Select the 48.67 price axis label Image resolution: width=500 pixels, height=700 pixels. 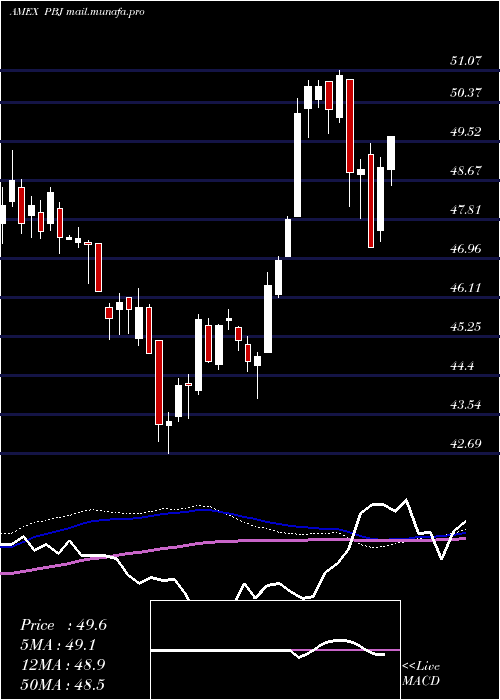466,171
